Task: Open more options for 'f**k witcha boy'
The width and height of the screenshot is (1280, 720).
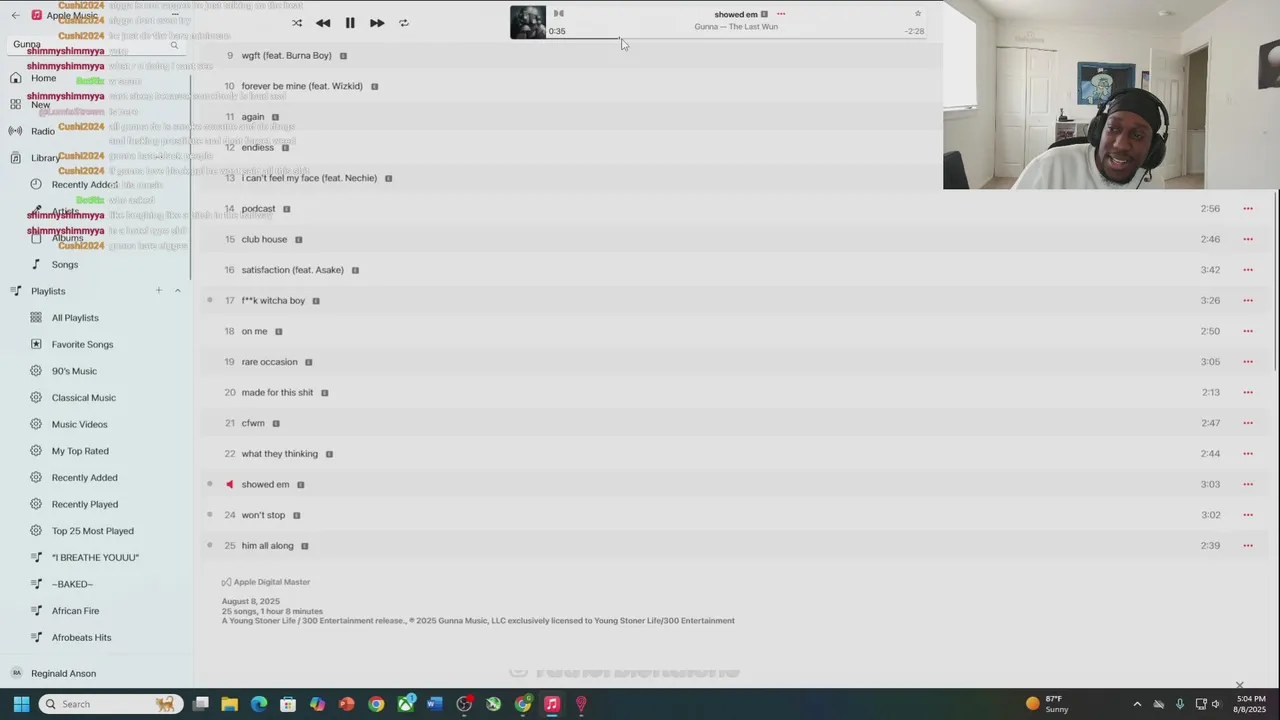Action: (x=1248, y=301)
